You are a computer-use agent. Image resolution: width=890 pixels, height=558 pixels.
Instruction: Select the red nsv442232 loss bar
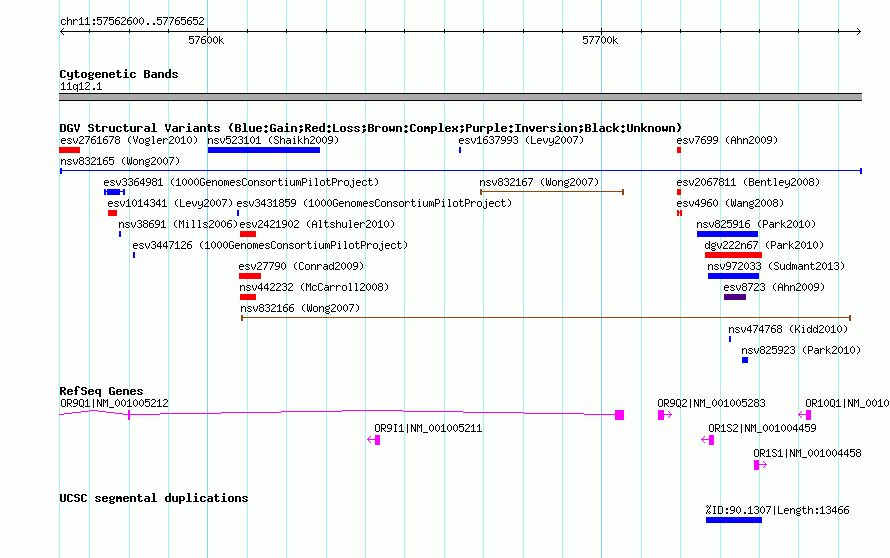[248, 297]
